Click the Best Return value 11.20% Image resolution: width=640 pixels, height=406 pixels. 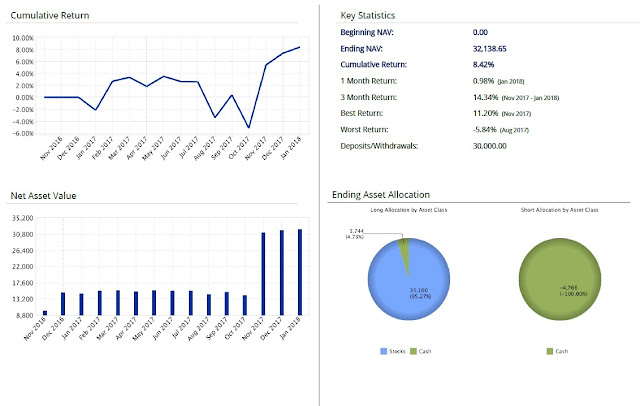[485, 113]
